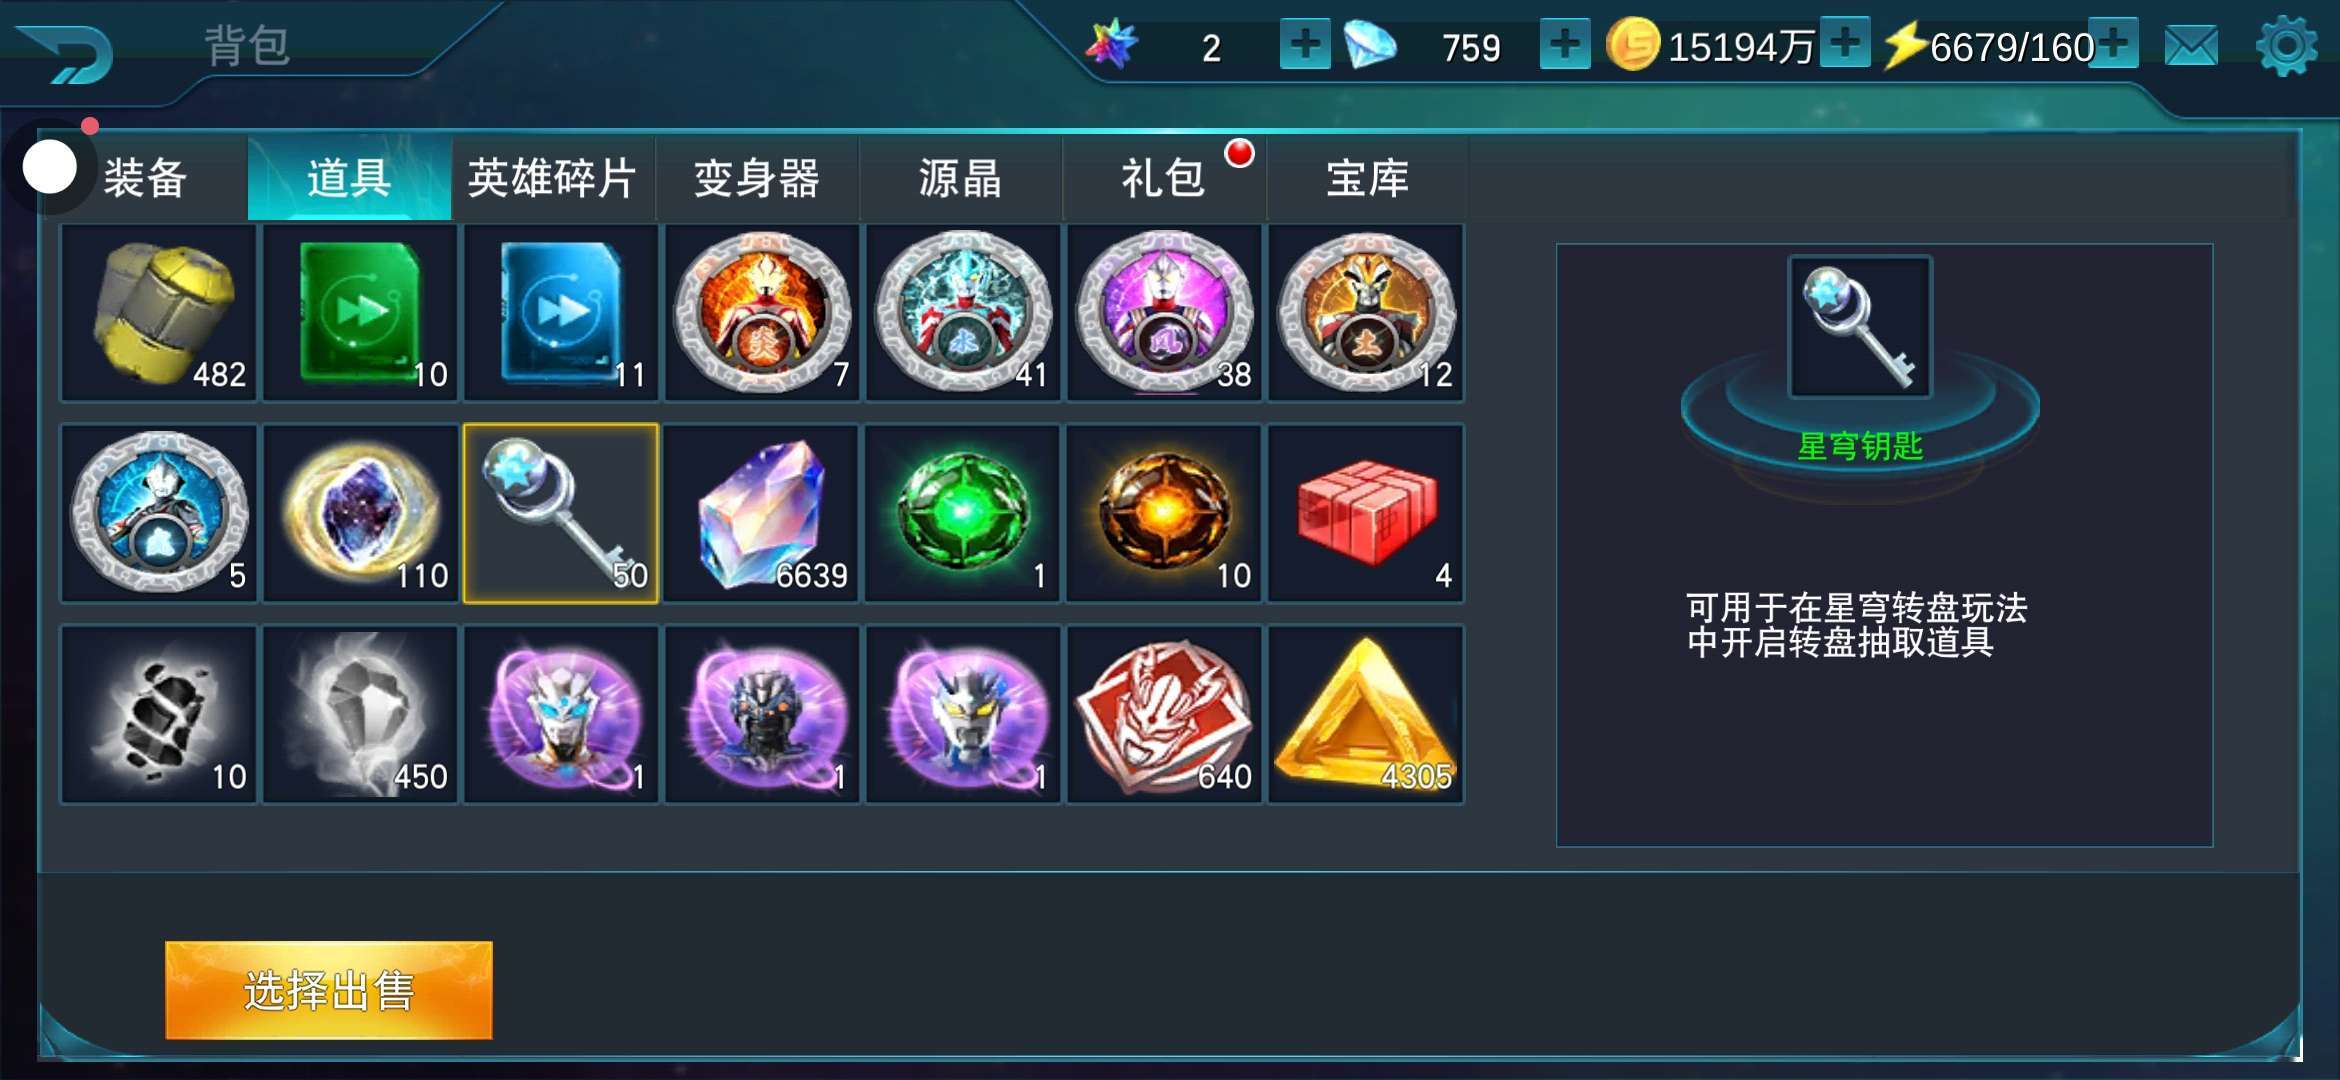
Task: Select the red gift box item
Action: click(1366, 514)
